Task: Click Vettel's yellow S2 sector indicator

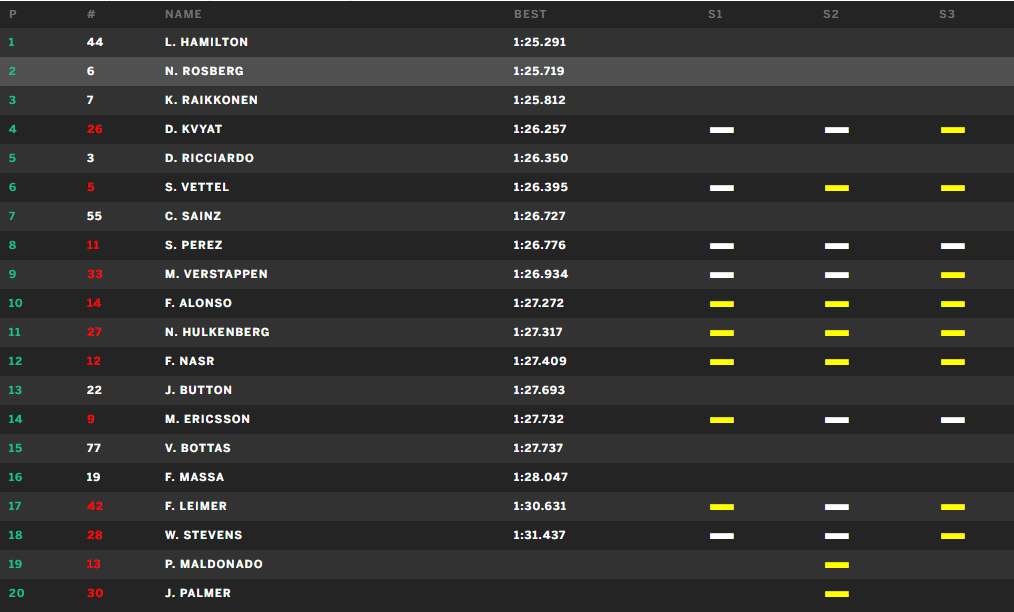Action: pyautogui.click(x=837, y=188)
